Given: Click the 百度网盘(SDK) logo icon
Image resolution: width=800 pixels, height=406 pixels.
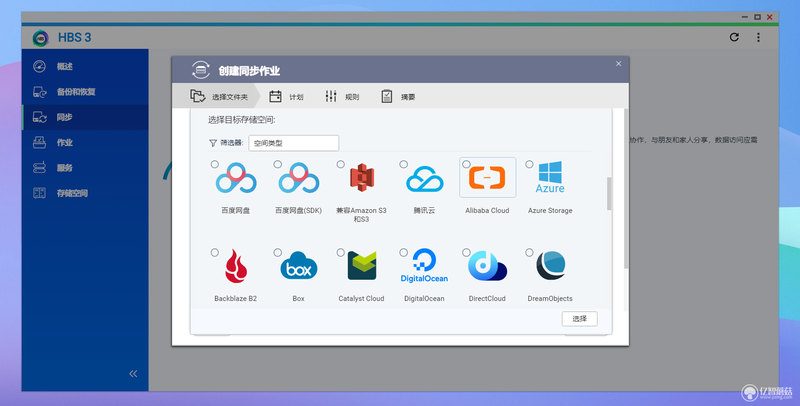Looking at the screenshot, I should [298, 177].
